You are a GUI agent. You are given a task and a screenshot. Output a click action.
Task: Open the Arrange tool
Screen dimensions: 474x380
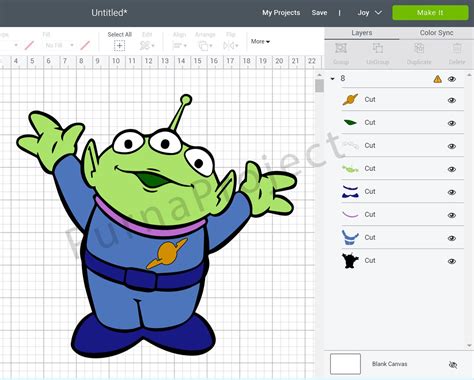[x=205, y=46]
